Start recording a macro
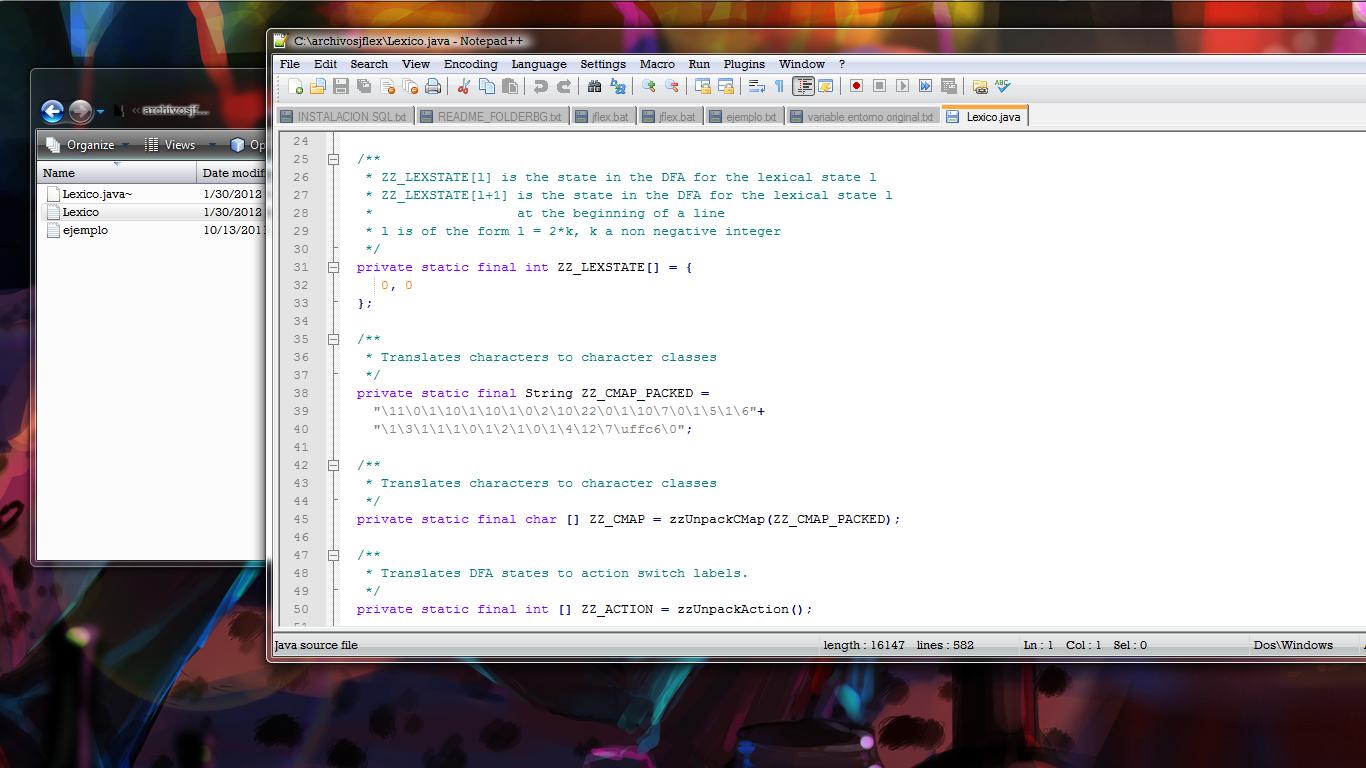1366x768 pixels. [x=857, y=89]
